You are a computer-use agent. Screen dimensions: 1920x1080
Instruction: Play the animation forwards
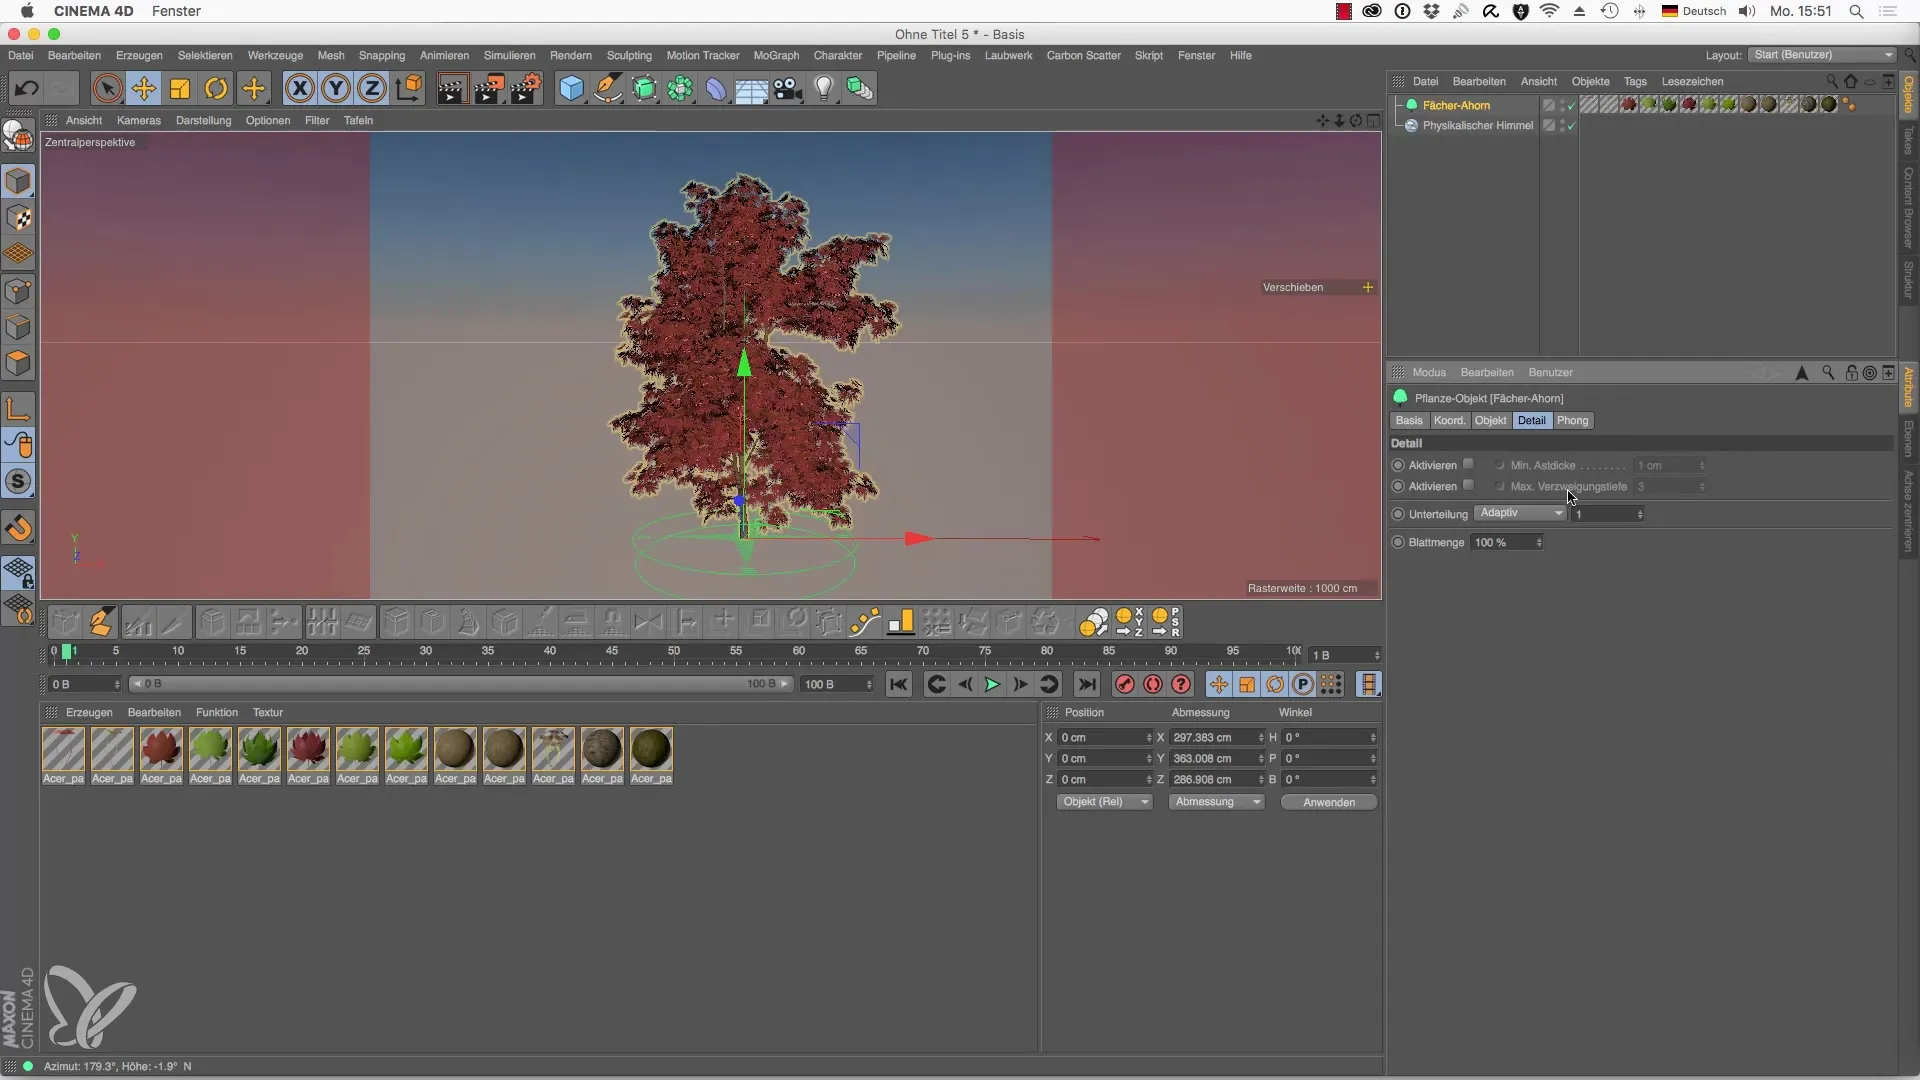pyautogui.click(x=992, y=684)
